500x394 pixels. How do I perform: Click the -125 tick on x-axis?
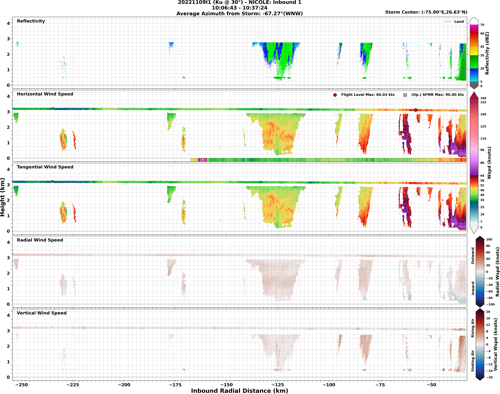[278, 385]
